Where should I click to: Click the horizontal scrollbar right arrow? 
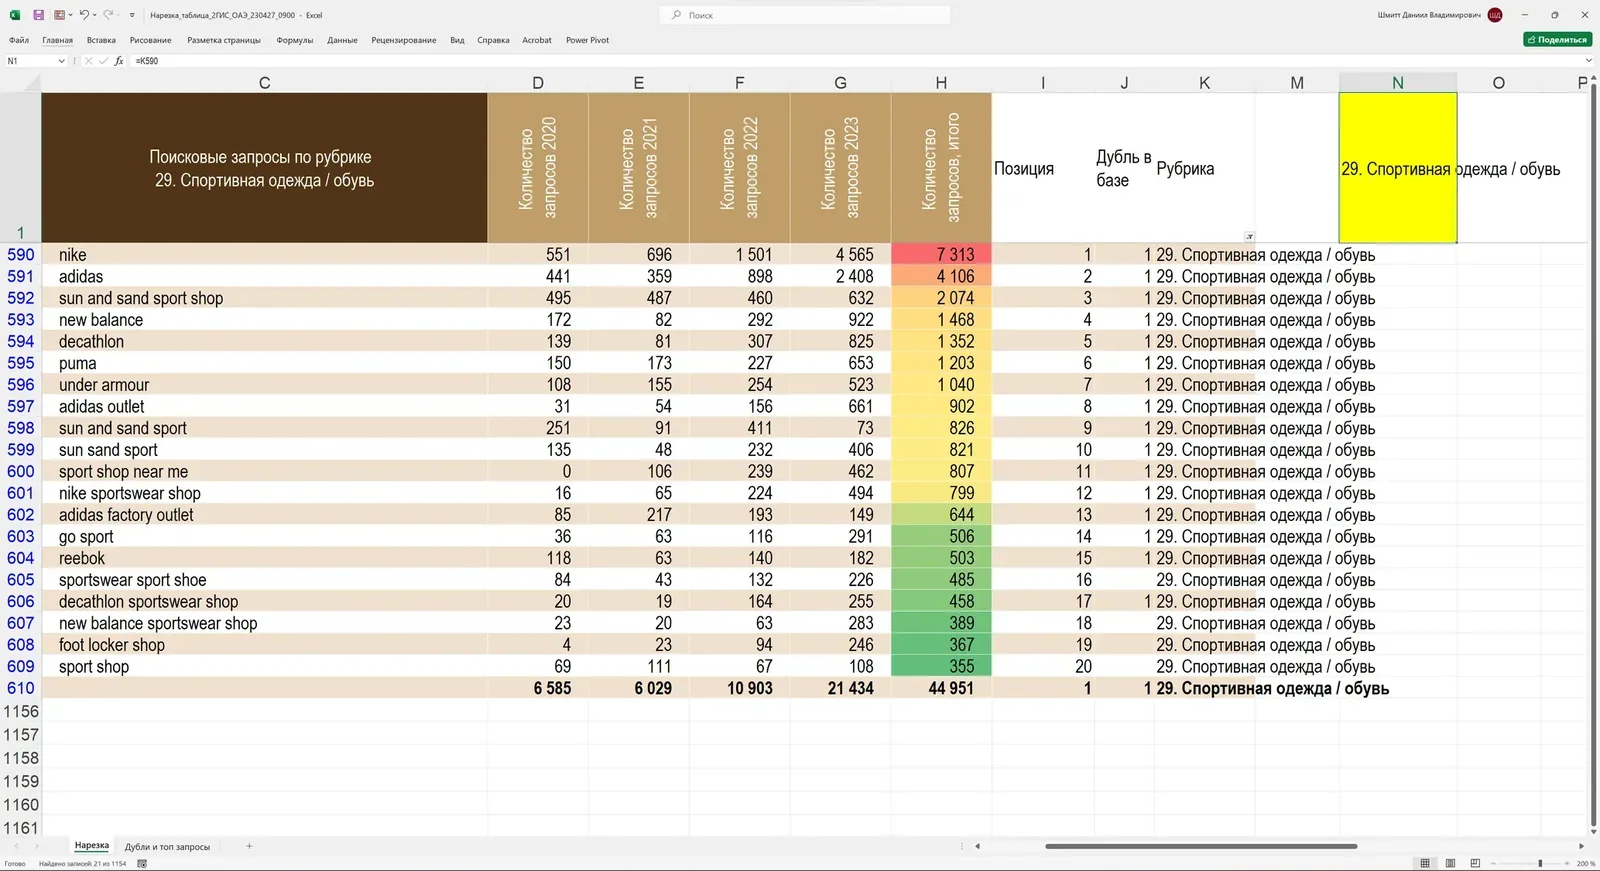pos(1581,846)
